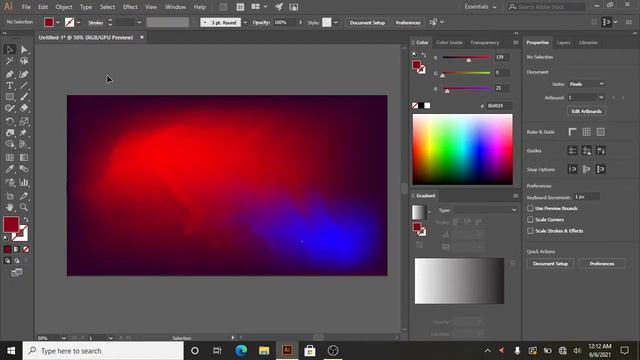Pick a color from the spectrum box

click(462, 149)
